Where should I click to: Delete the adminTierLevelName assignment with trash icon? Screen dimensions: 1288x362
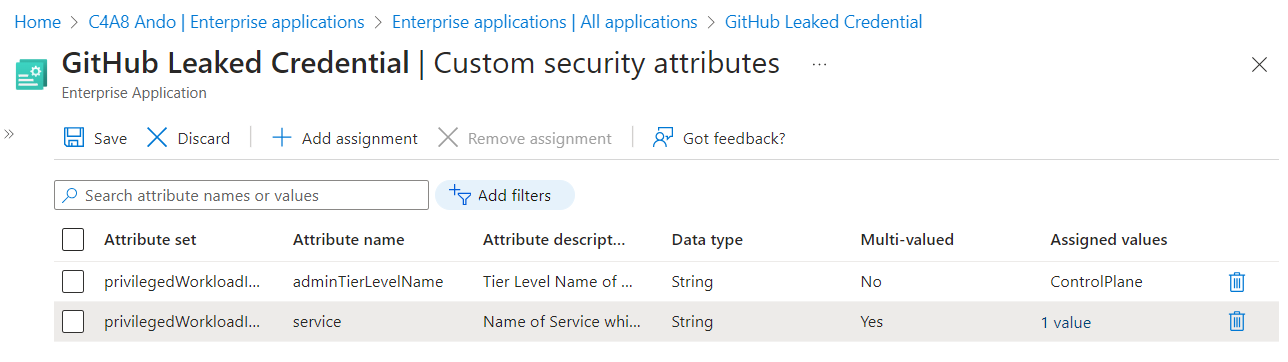(x=1237, y=282)
